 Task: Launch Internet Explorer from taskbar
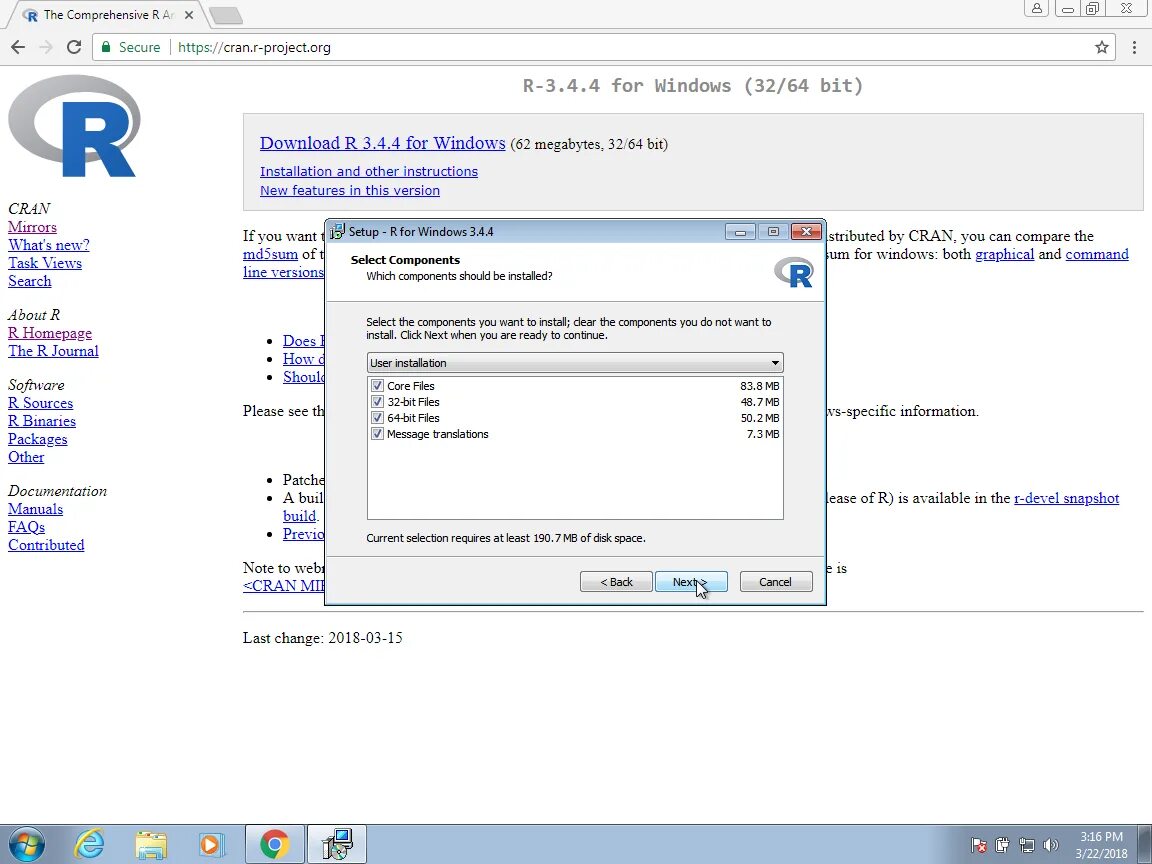(89, 844)
